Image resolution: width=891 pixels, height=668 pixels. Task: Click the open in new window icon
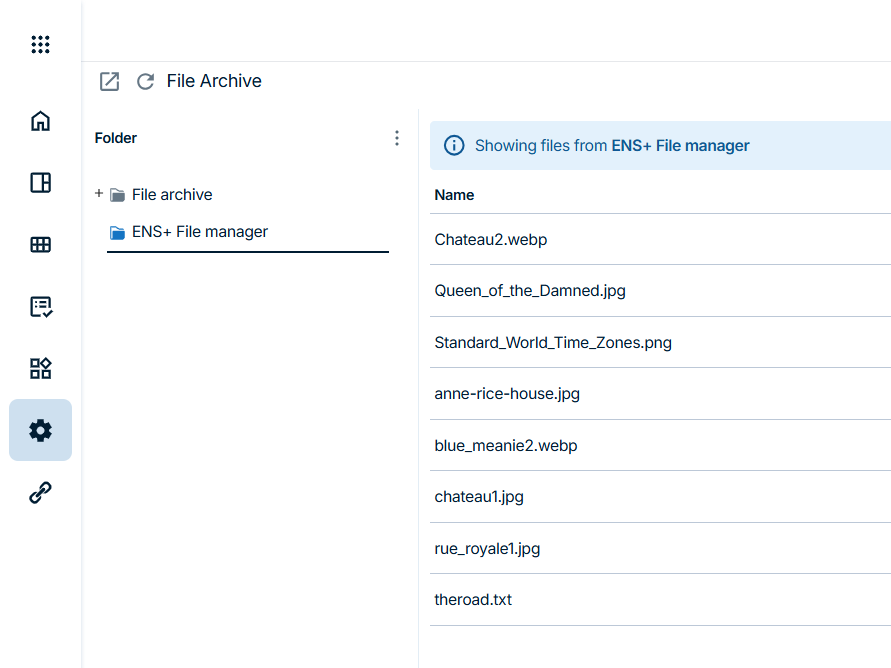pos(109,82)
